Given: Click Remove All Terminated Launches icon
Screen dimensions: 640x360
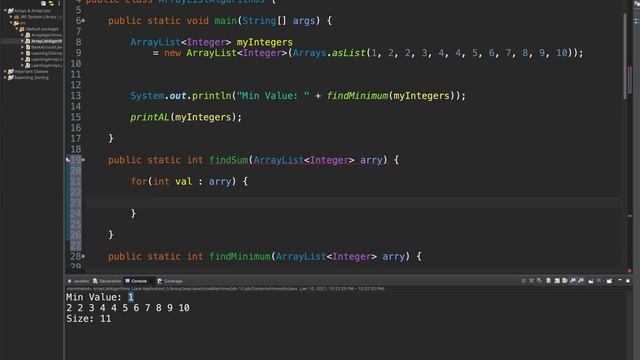Looking at the screenshot, I should 539,281.
